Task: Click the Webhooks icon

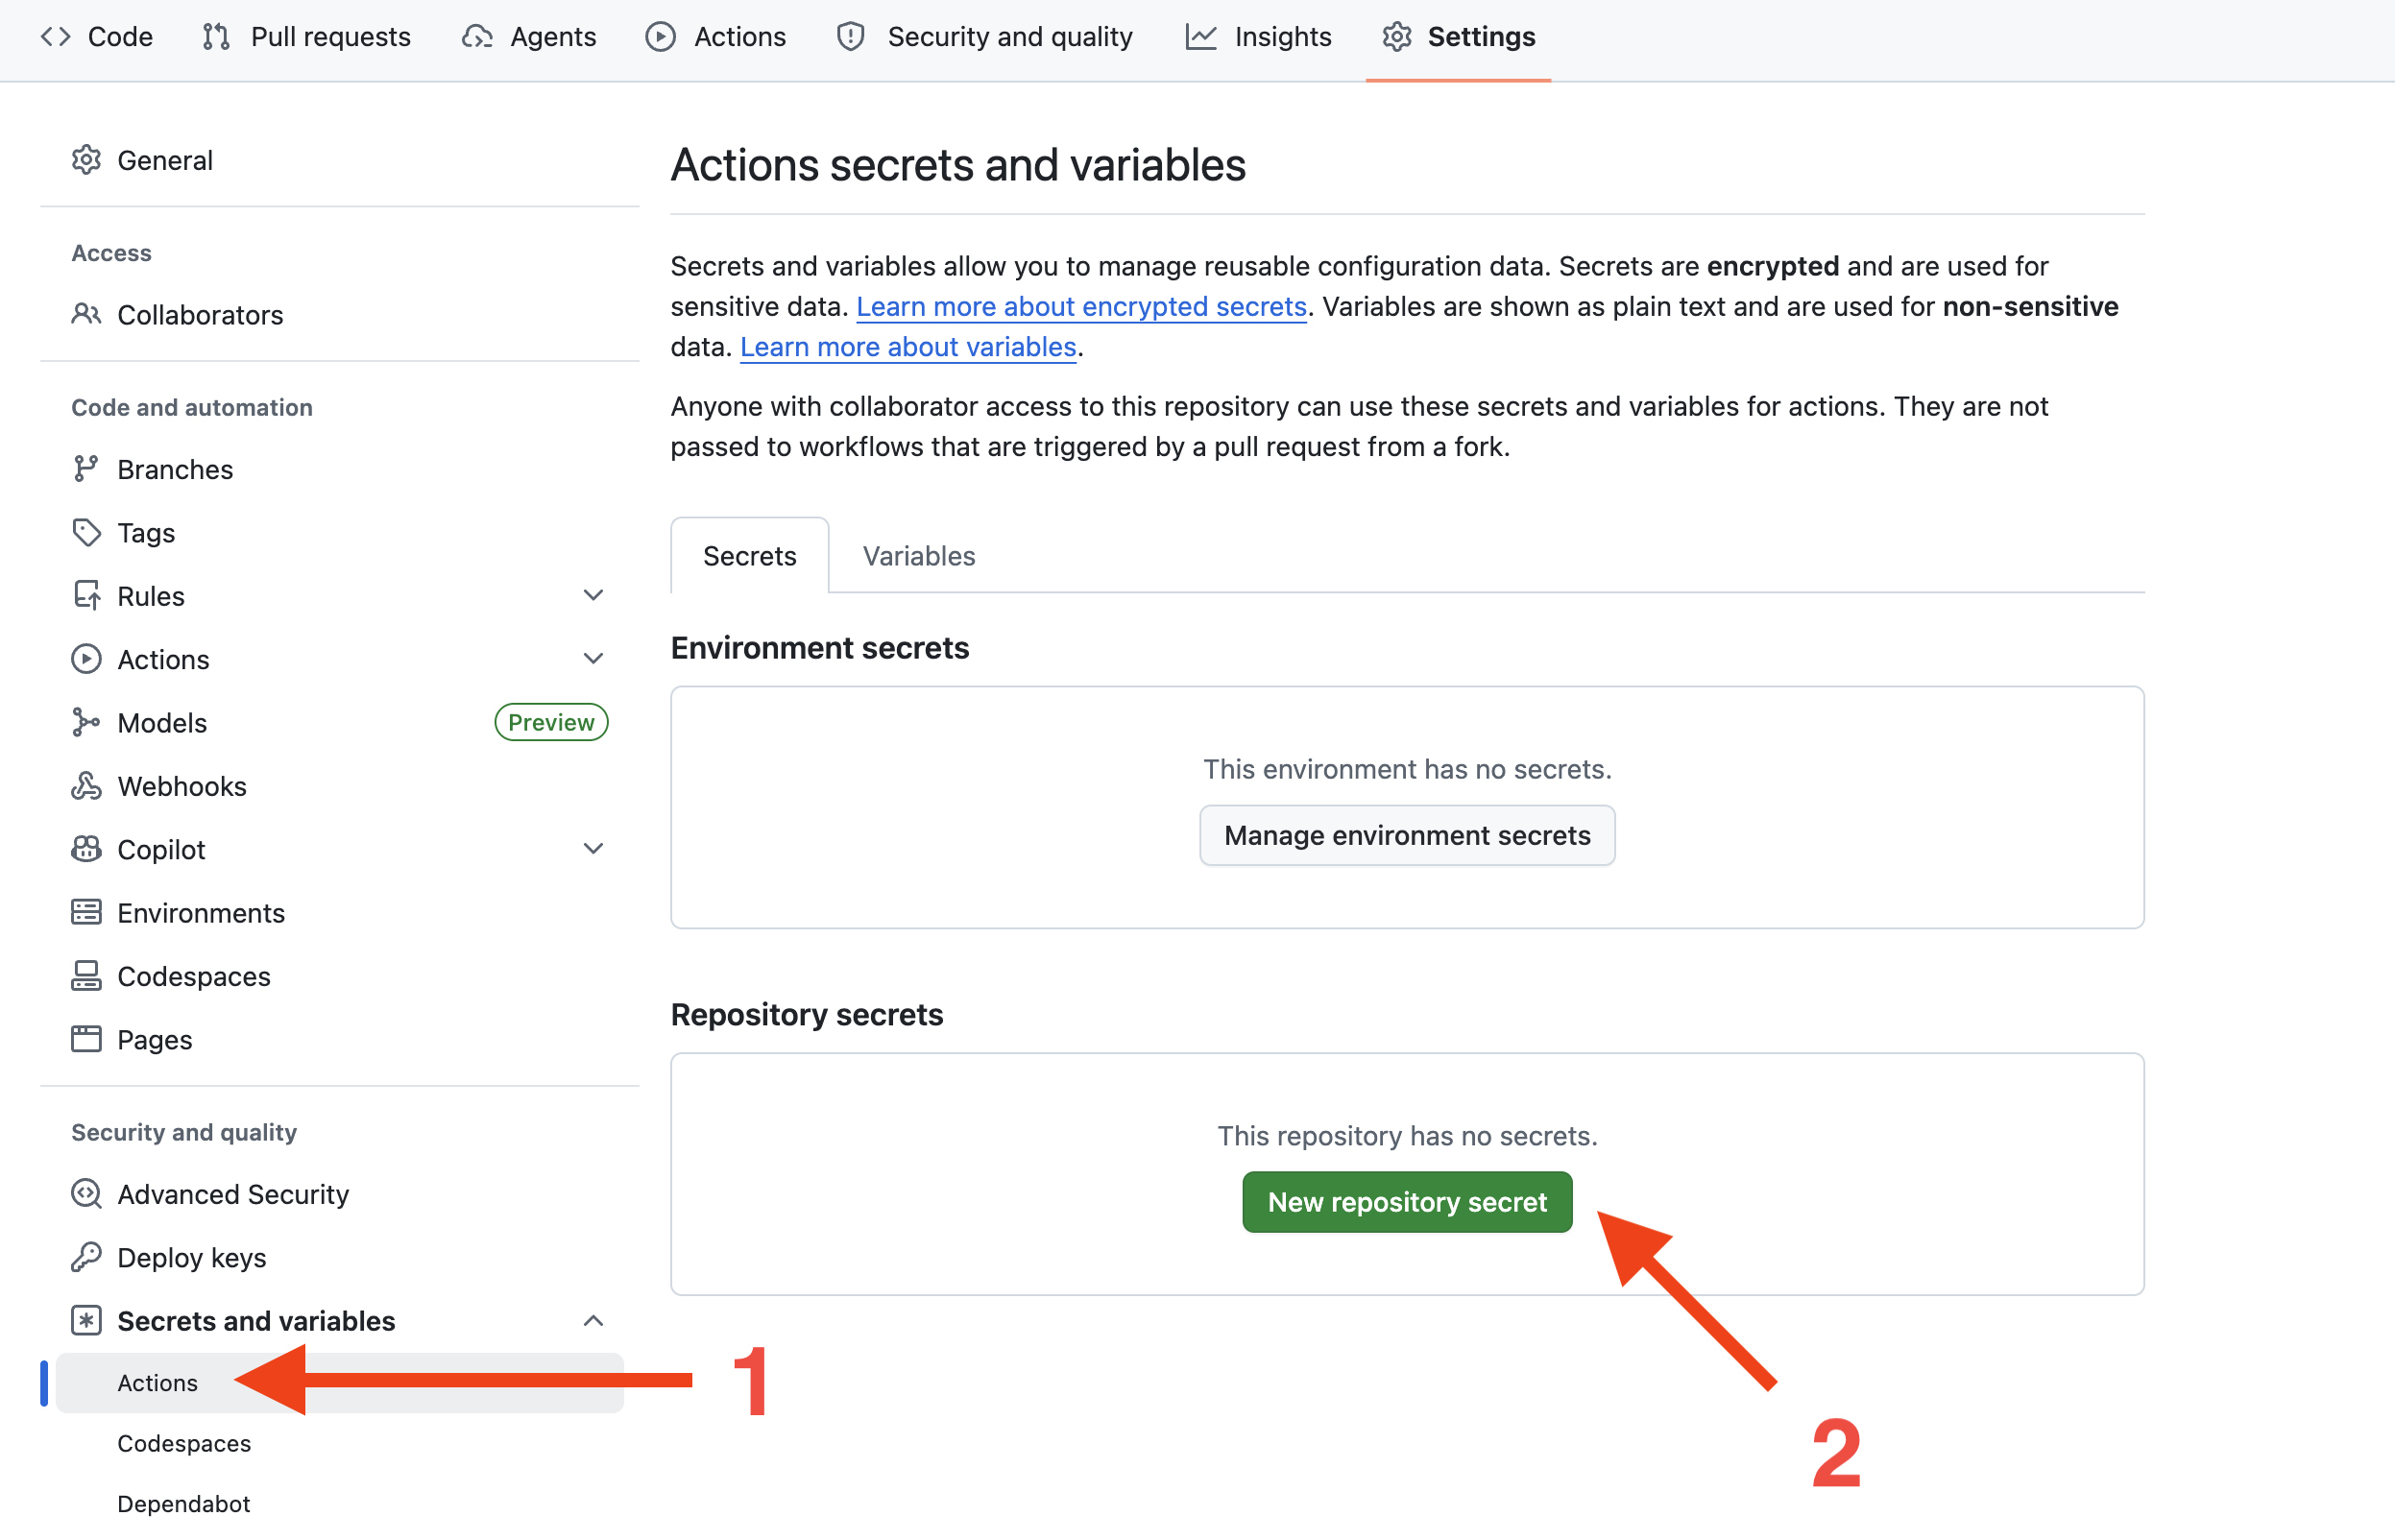Action: coord(86,786)
